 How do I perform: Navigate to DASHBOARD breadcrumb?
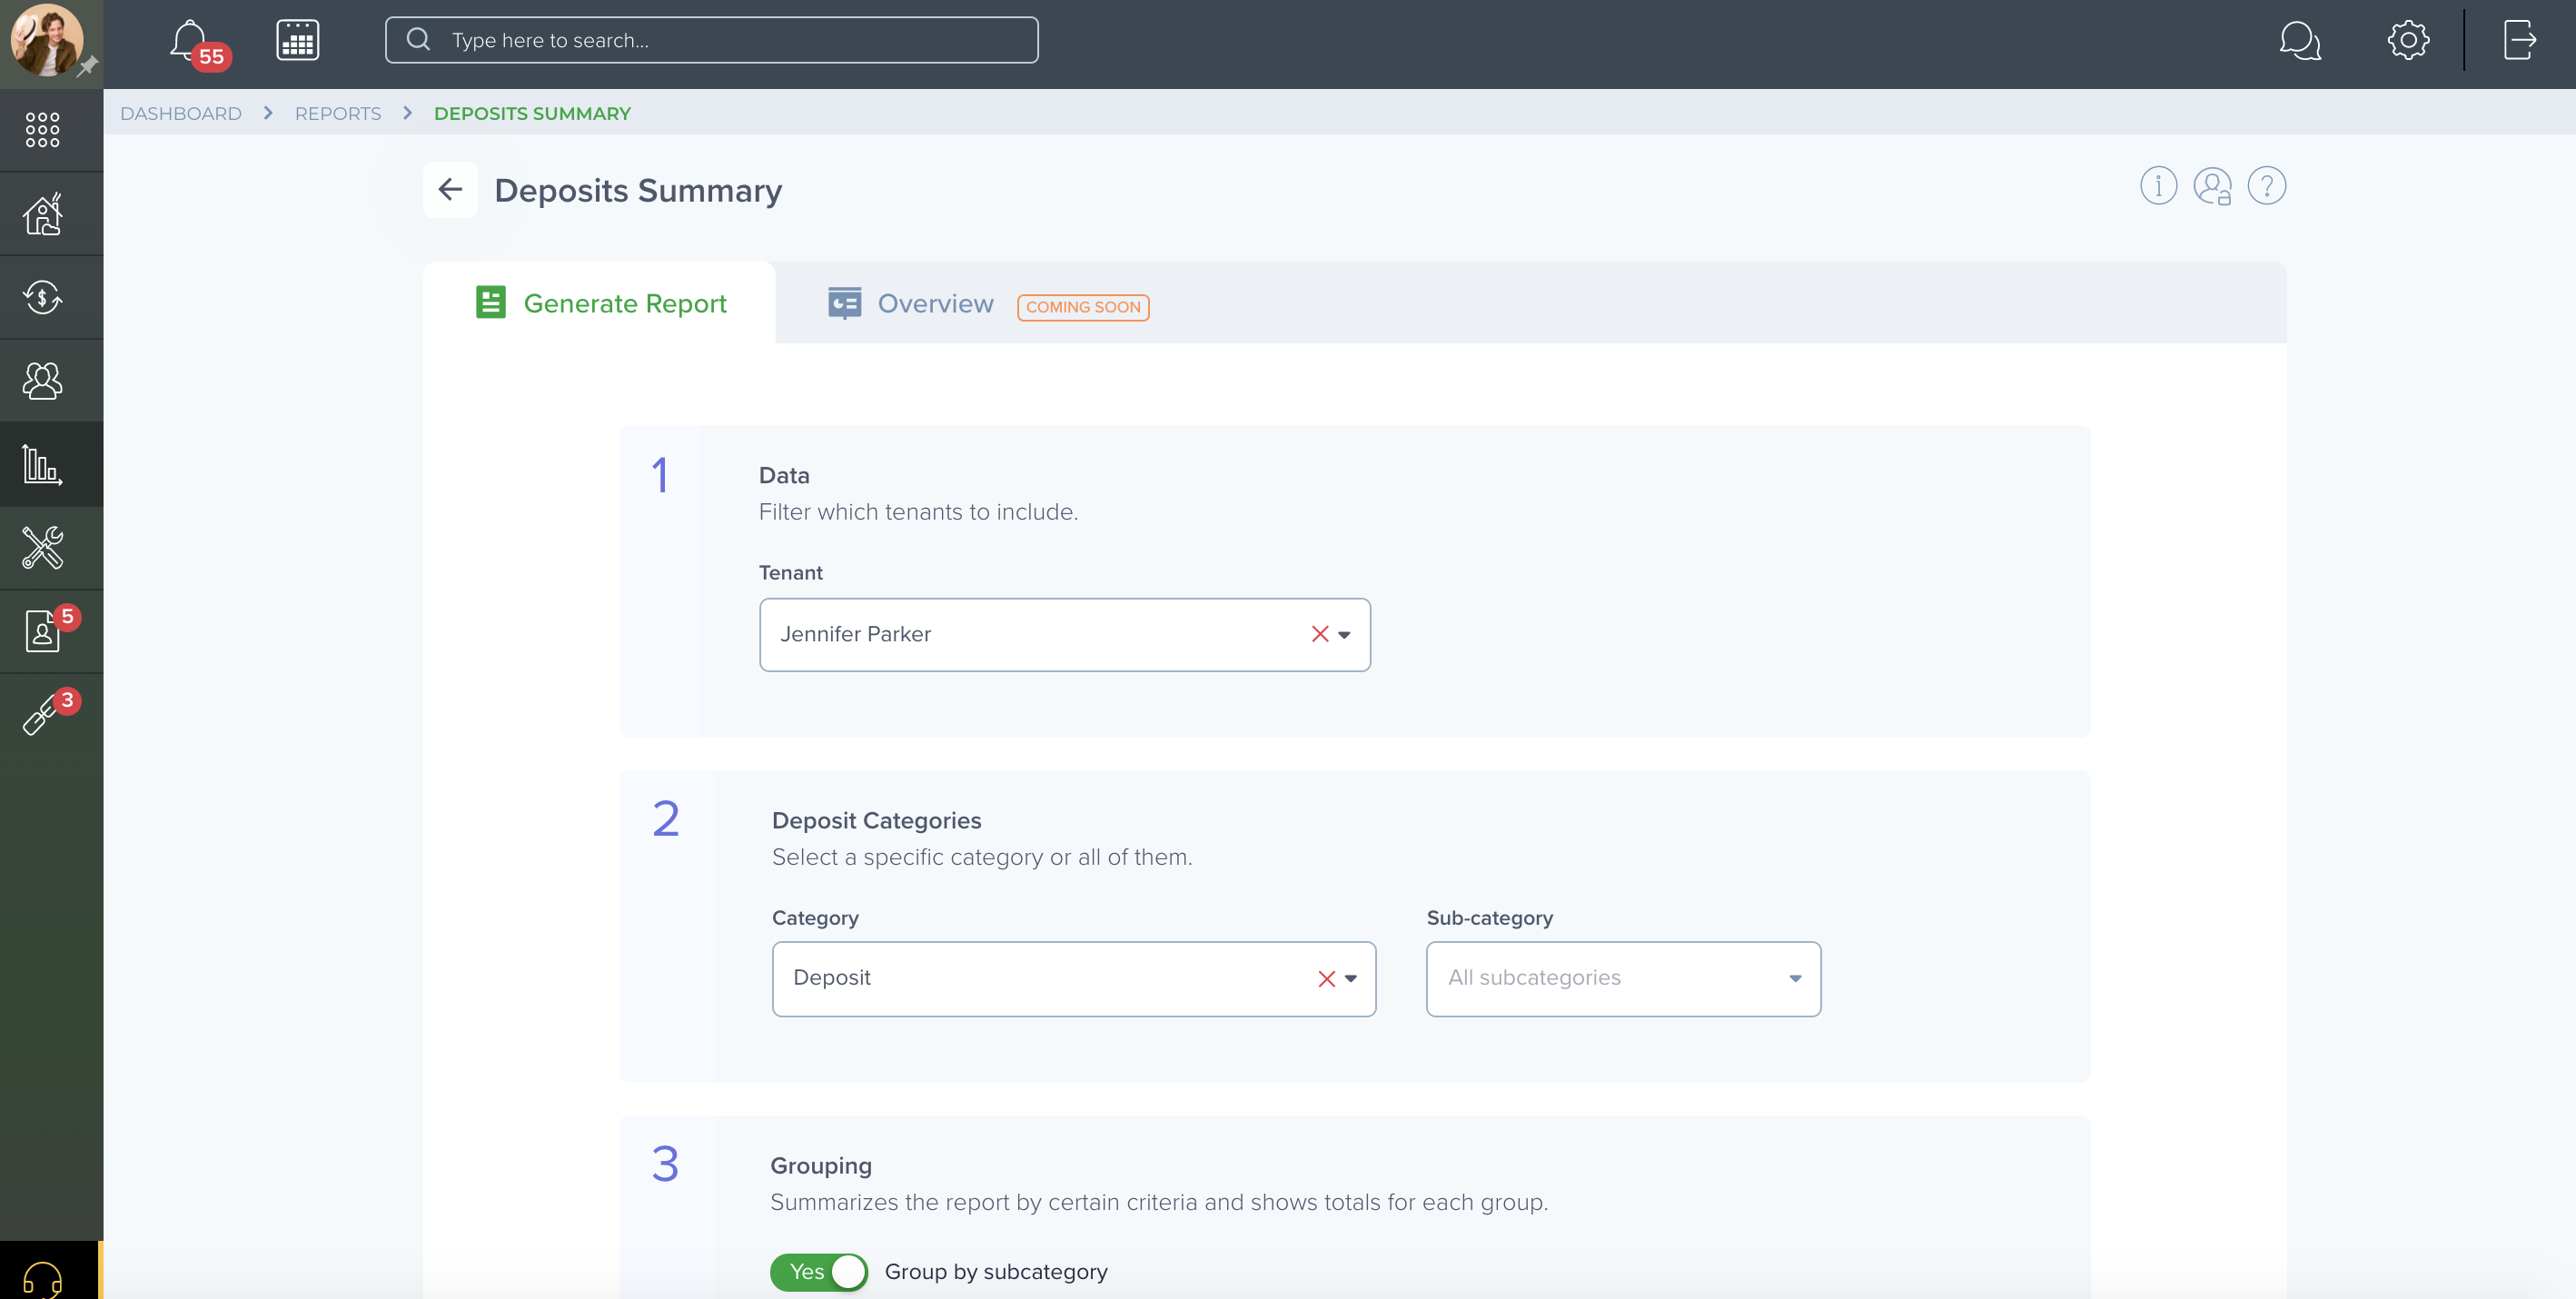pyautogui.click(x=181, y=113)
